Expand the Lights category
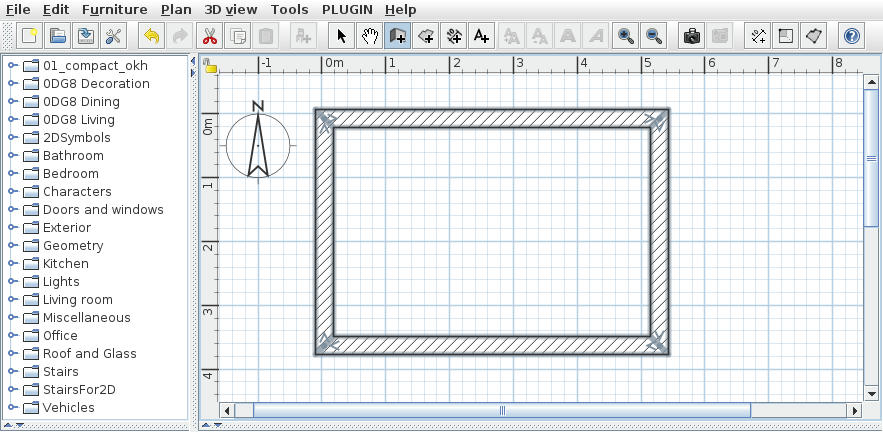 pos(12,282)
